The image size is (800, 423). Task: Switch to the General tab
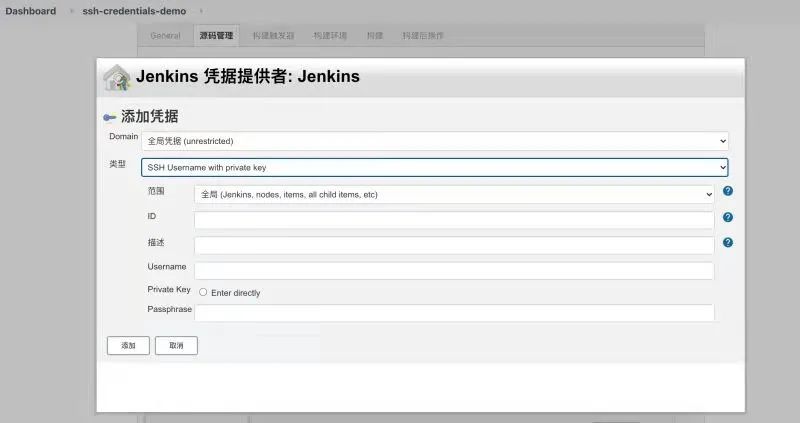coord(165,36)
